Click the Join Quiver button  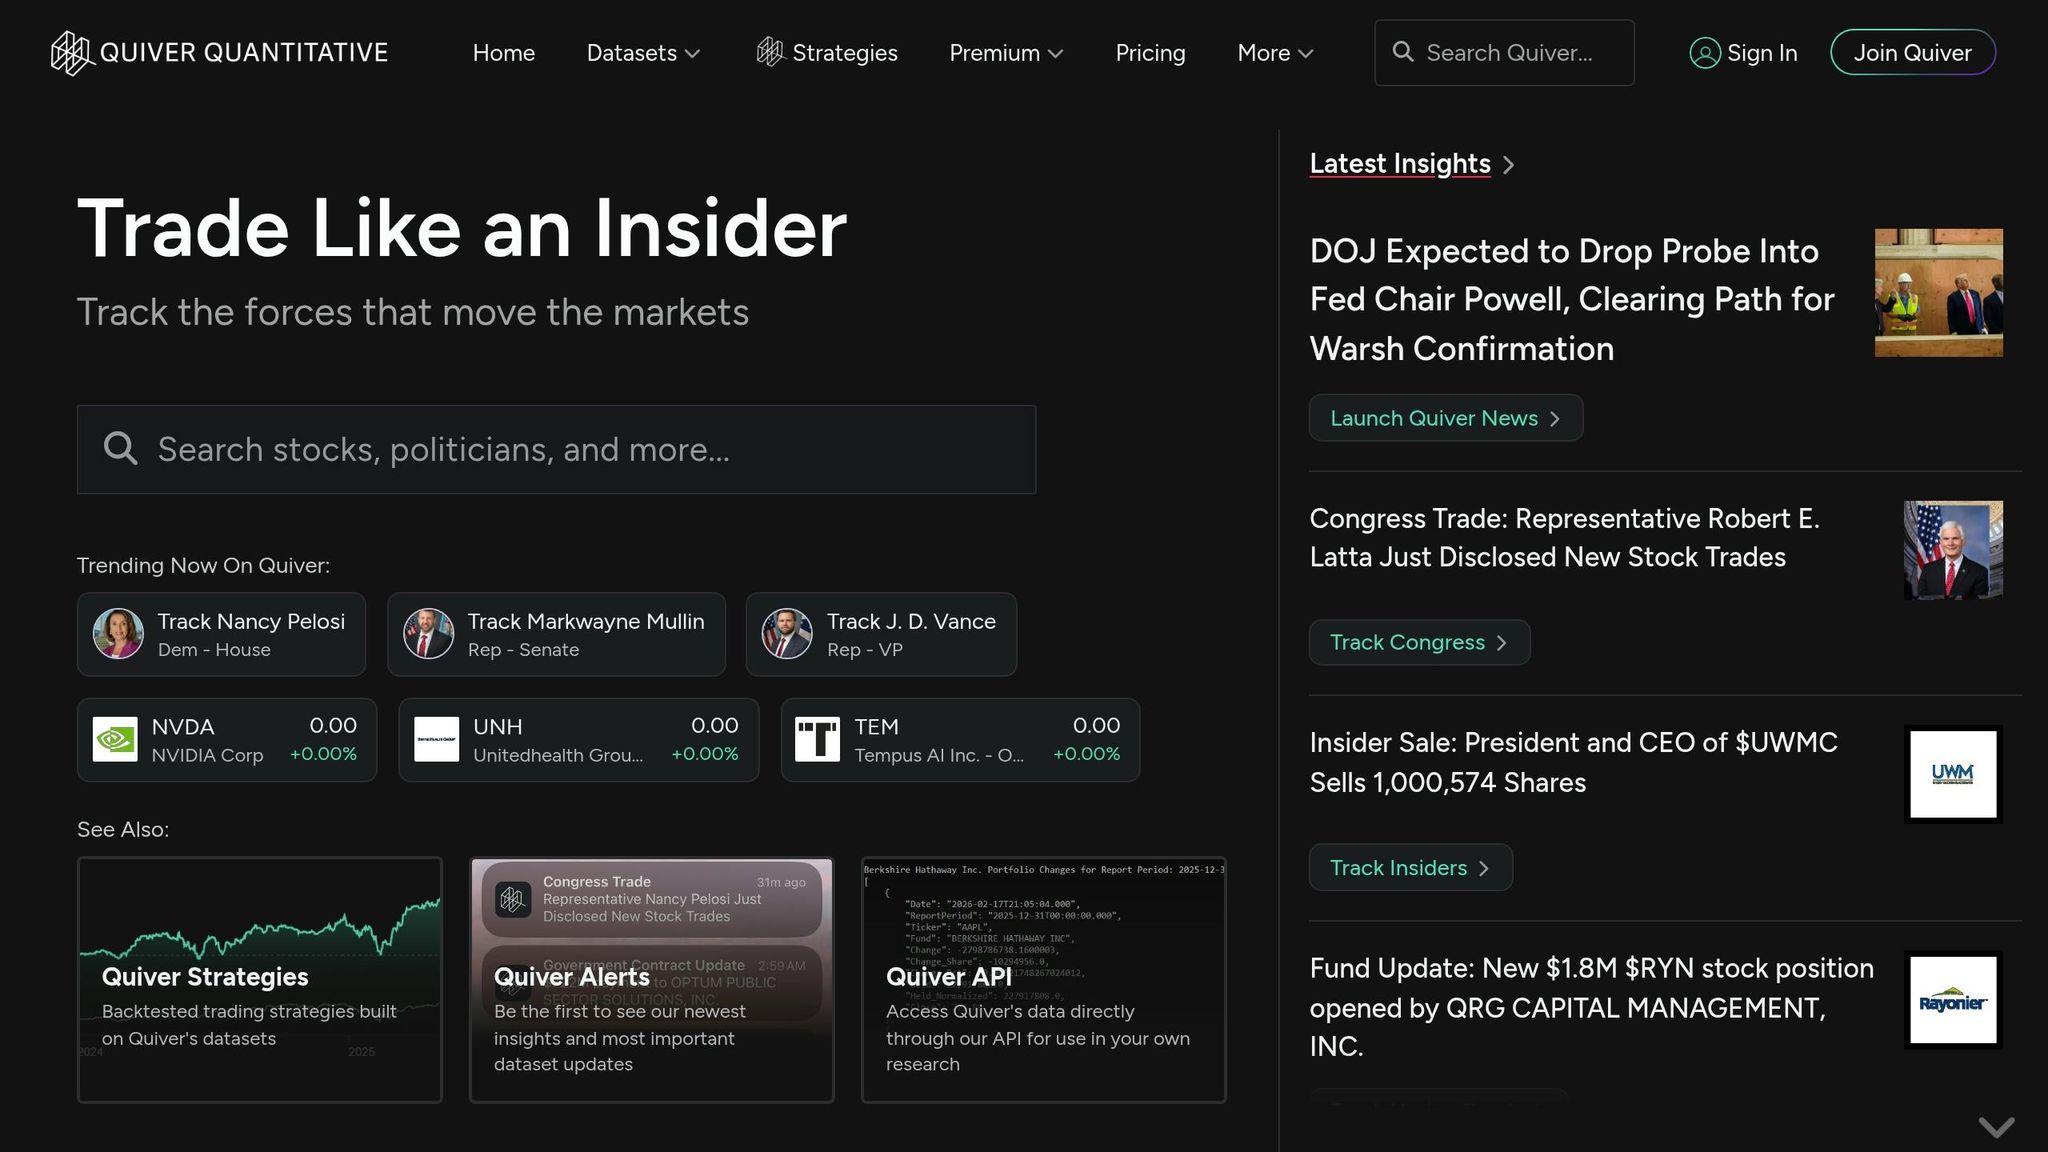[x=1913, y=53]
